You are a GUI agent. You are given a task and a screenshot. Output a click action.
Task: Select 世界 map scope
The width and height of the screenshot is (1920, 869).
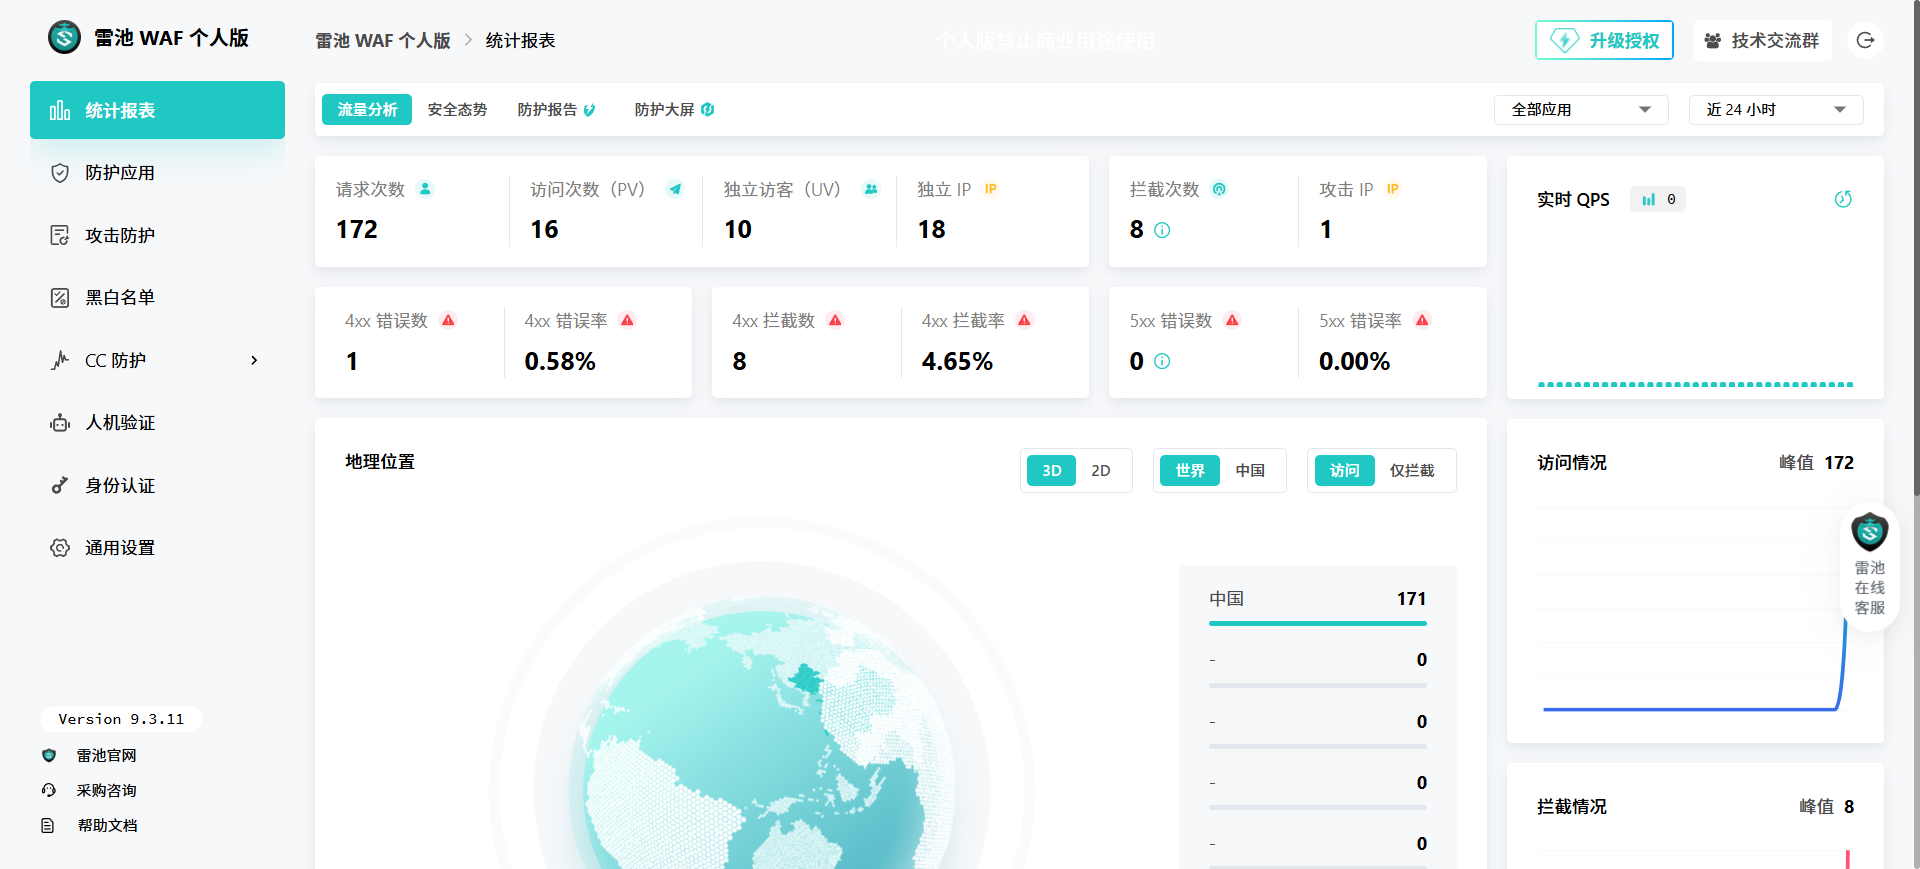click(x=1190, y=471)
